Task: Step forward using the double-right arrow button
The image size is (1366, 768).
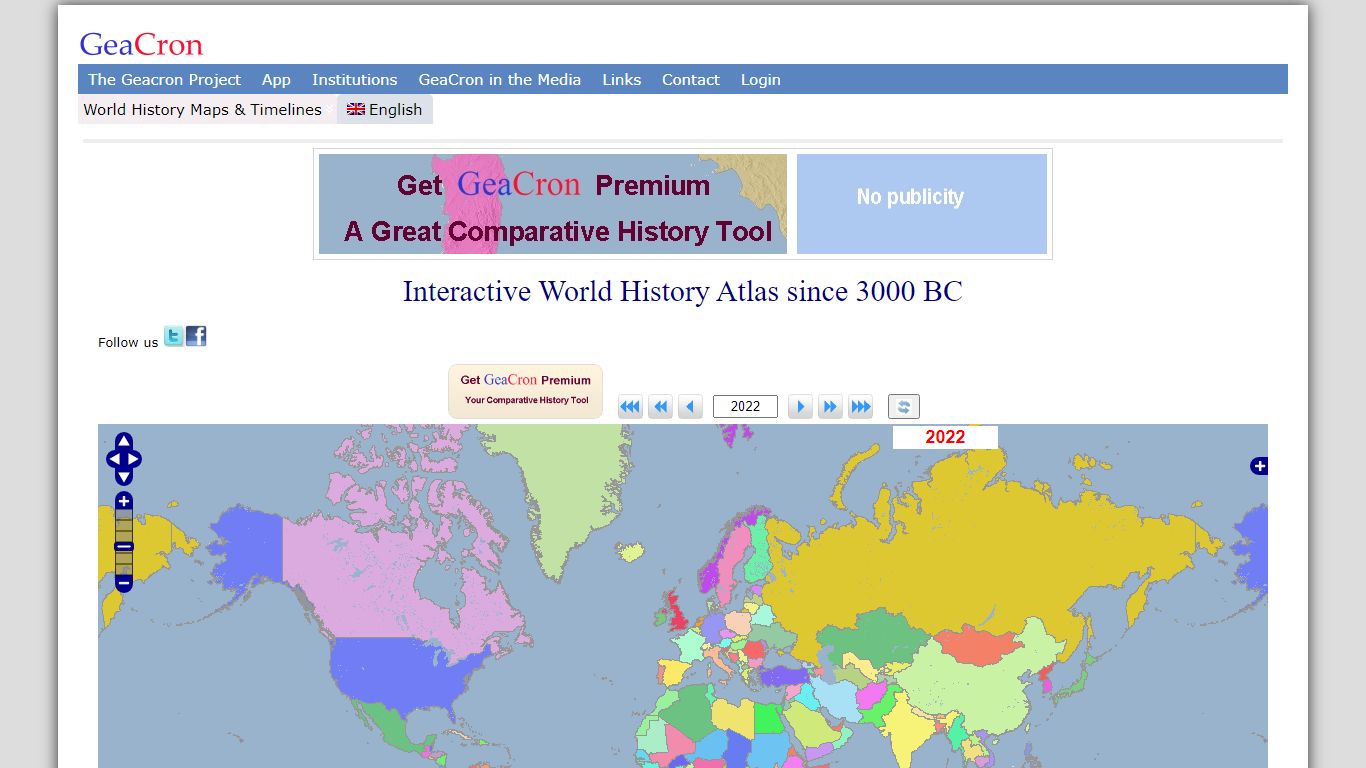Action: click(830, 406)
